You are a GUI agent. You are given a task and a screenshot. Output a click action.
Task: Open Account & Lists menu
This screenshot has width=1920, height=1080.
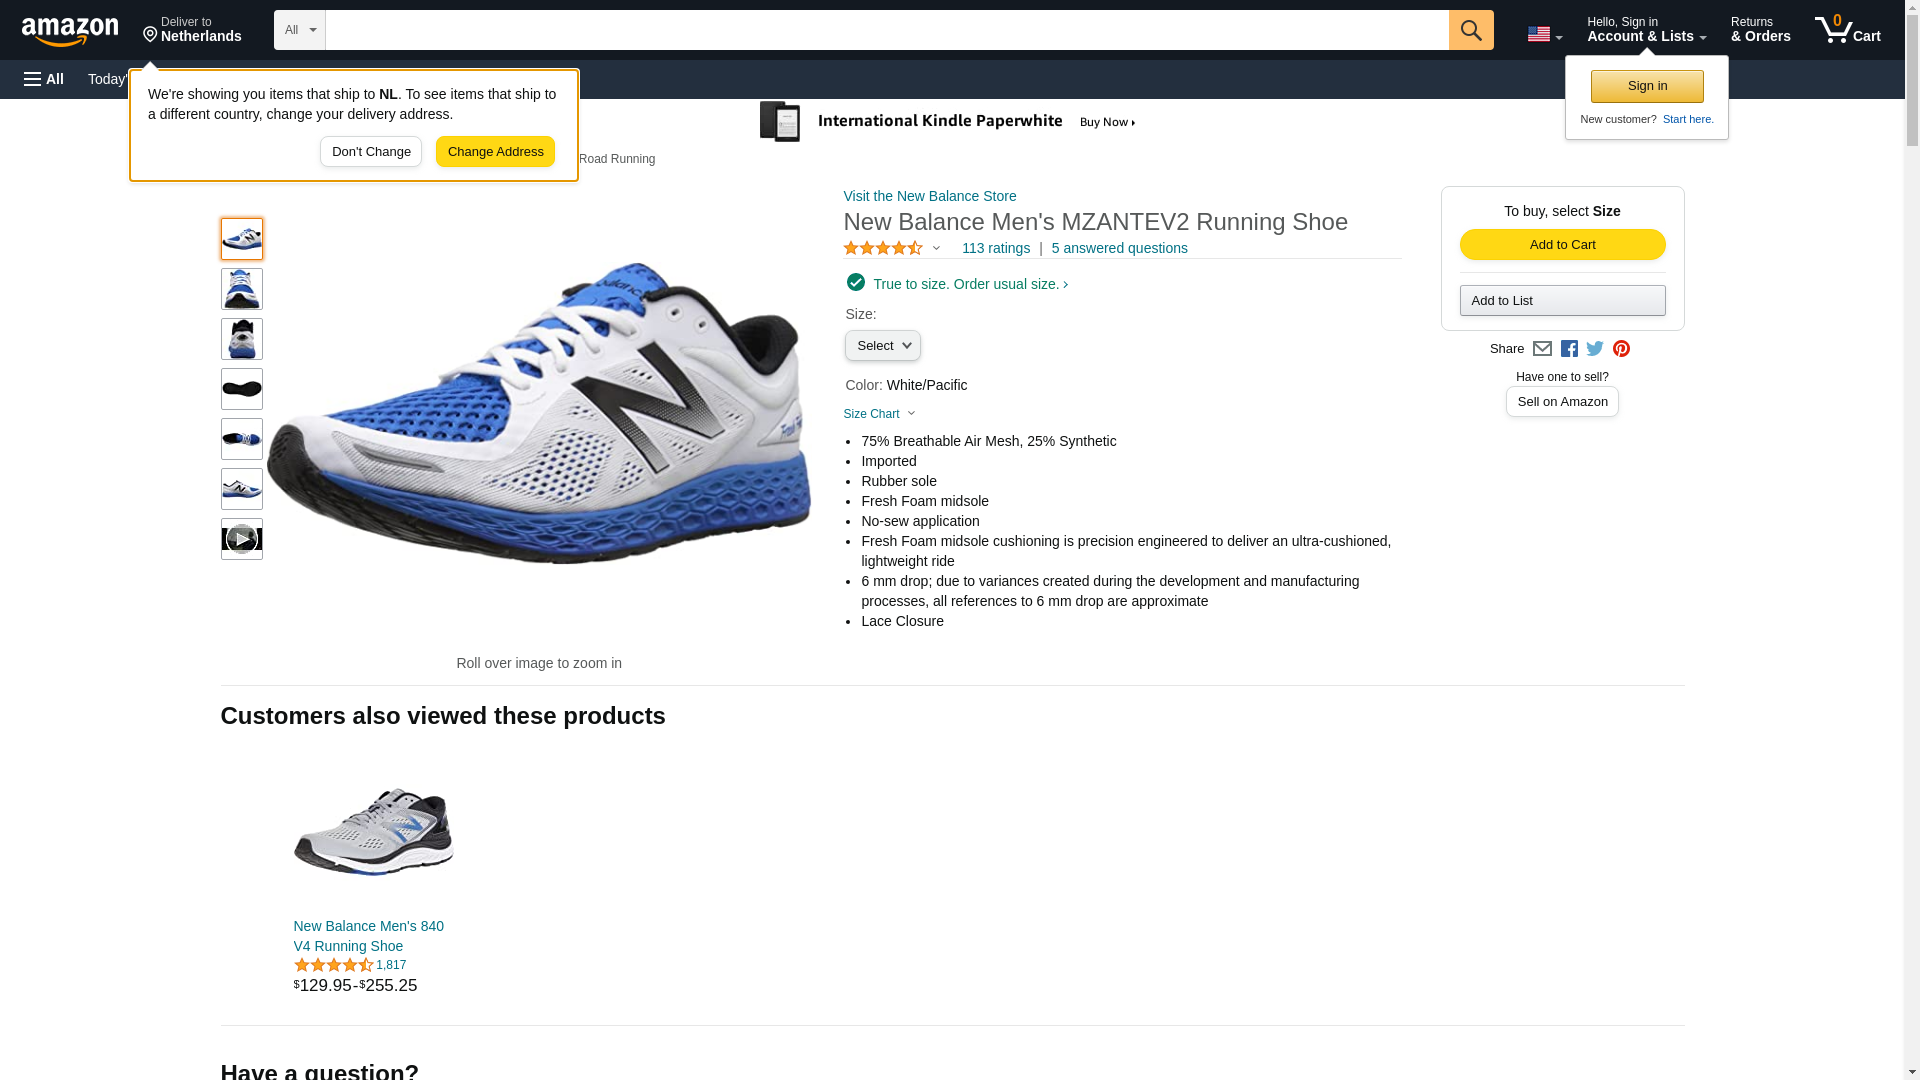click(1646, 30)
